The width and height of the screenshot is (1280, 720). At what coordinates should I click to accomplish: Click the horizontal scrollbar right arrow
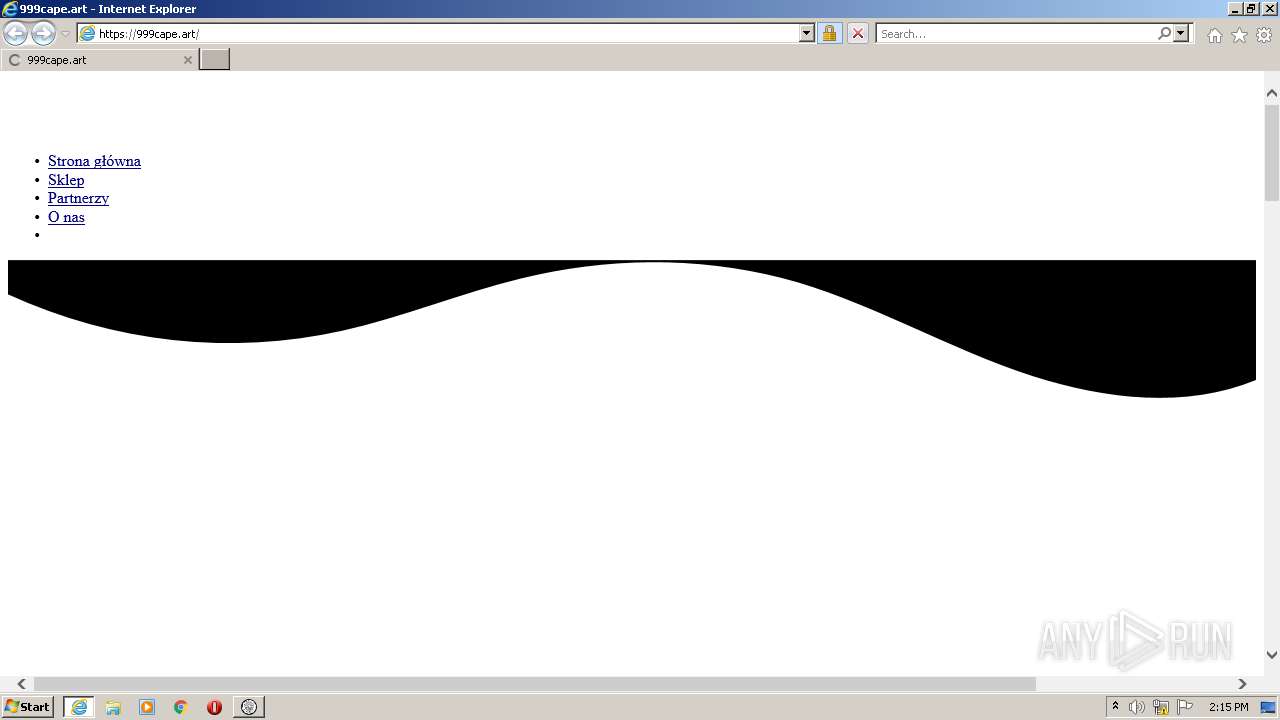1243,684
